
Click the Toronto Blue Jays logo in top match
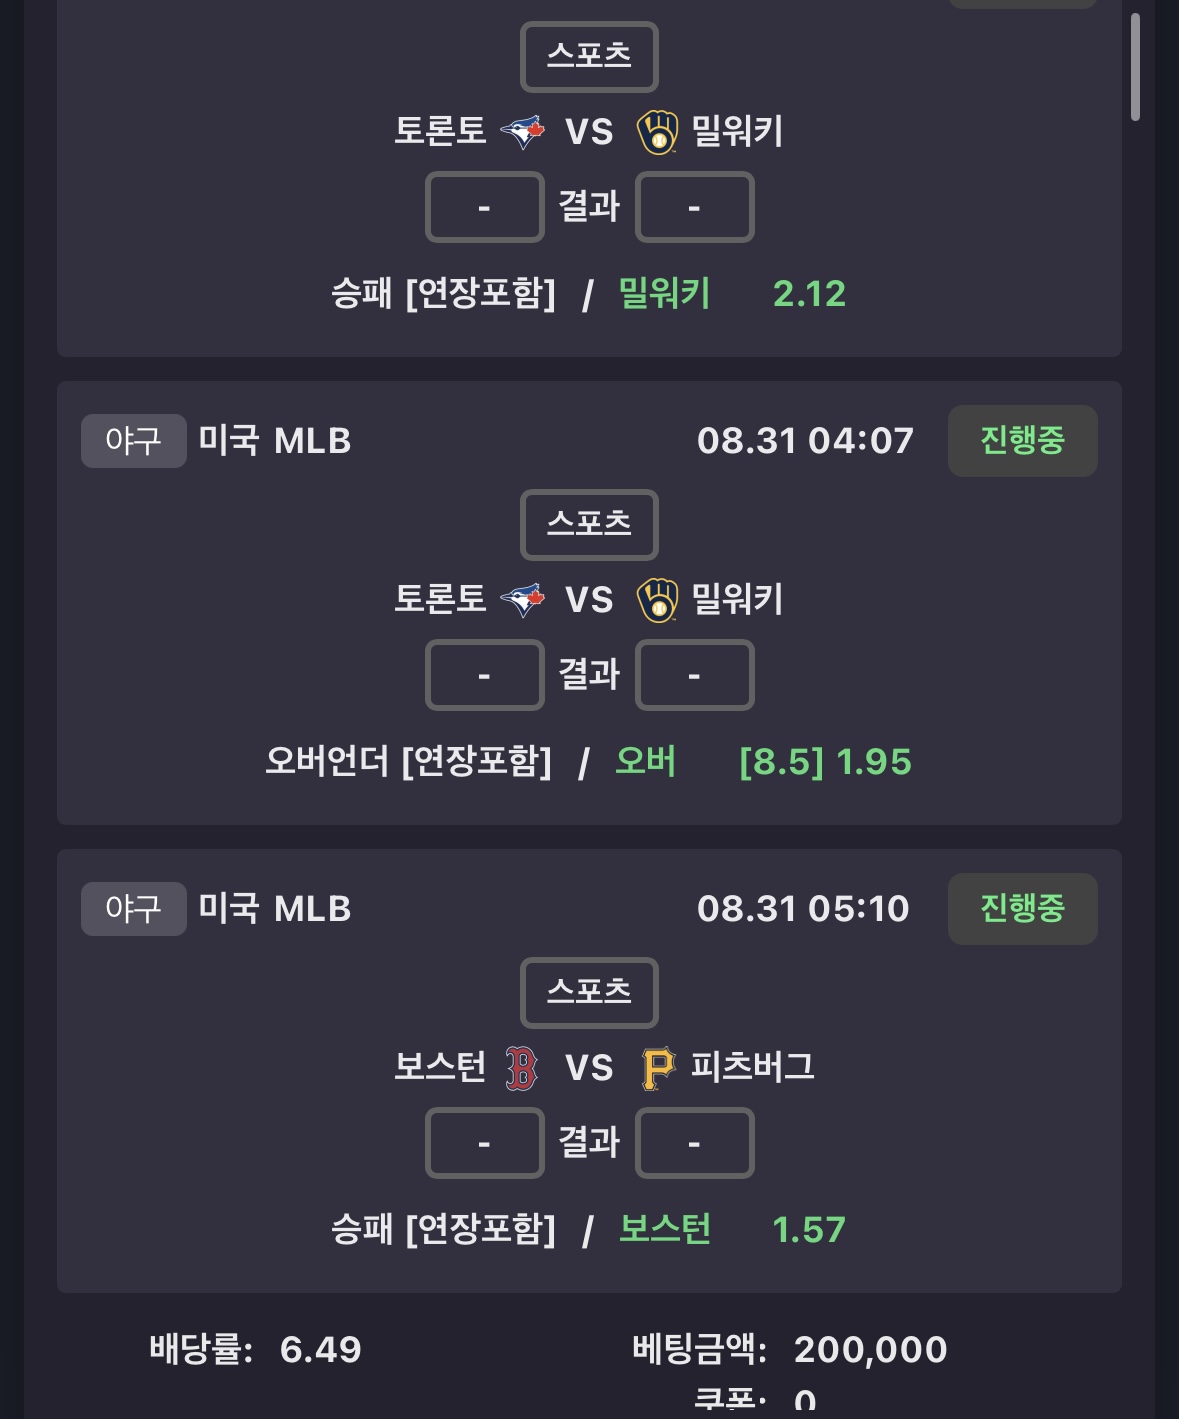(x=523, y=131)
